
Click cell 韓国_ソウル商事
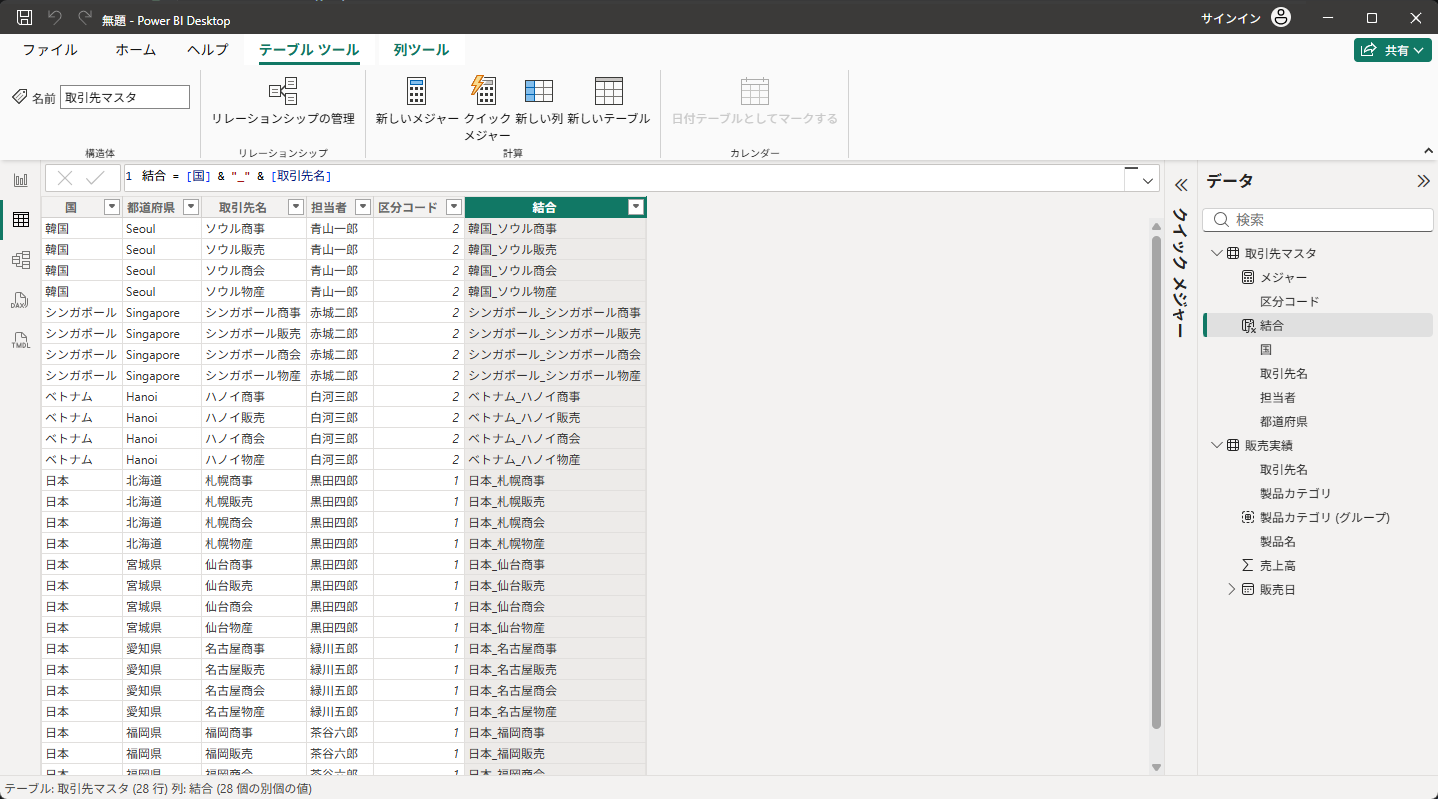(555, 228)
